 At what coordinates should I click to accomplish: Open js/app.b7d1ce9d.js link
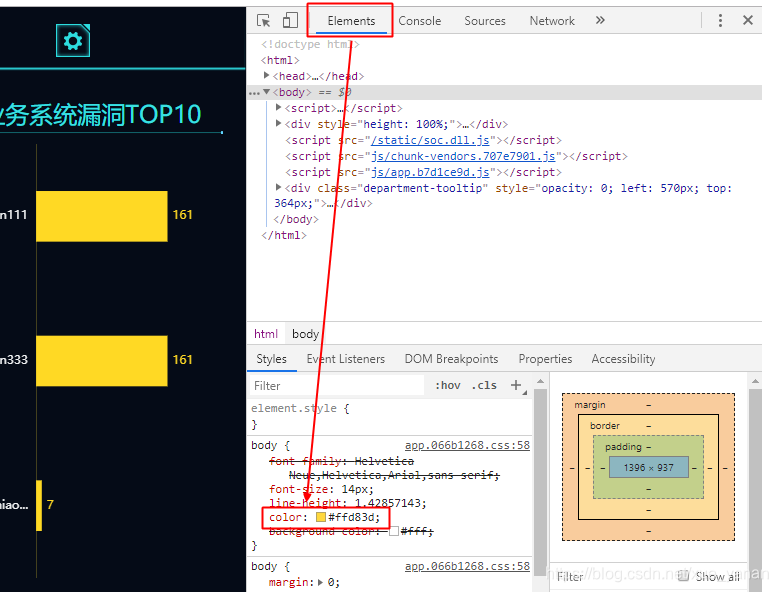(430, 172)
